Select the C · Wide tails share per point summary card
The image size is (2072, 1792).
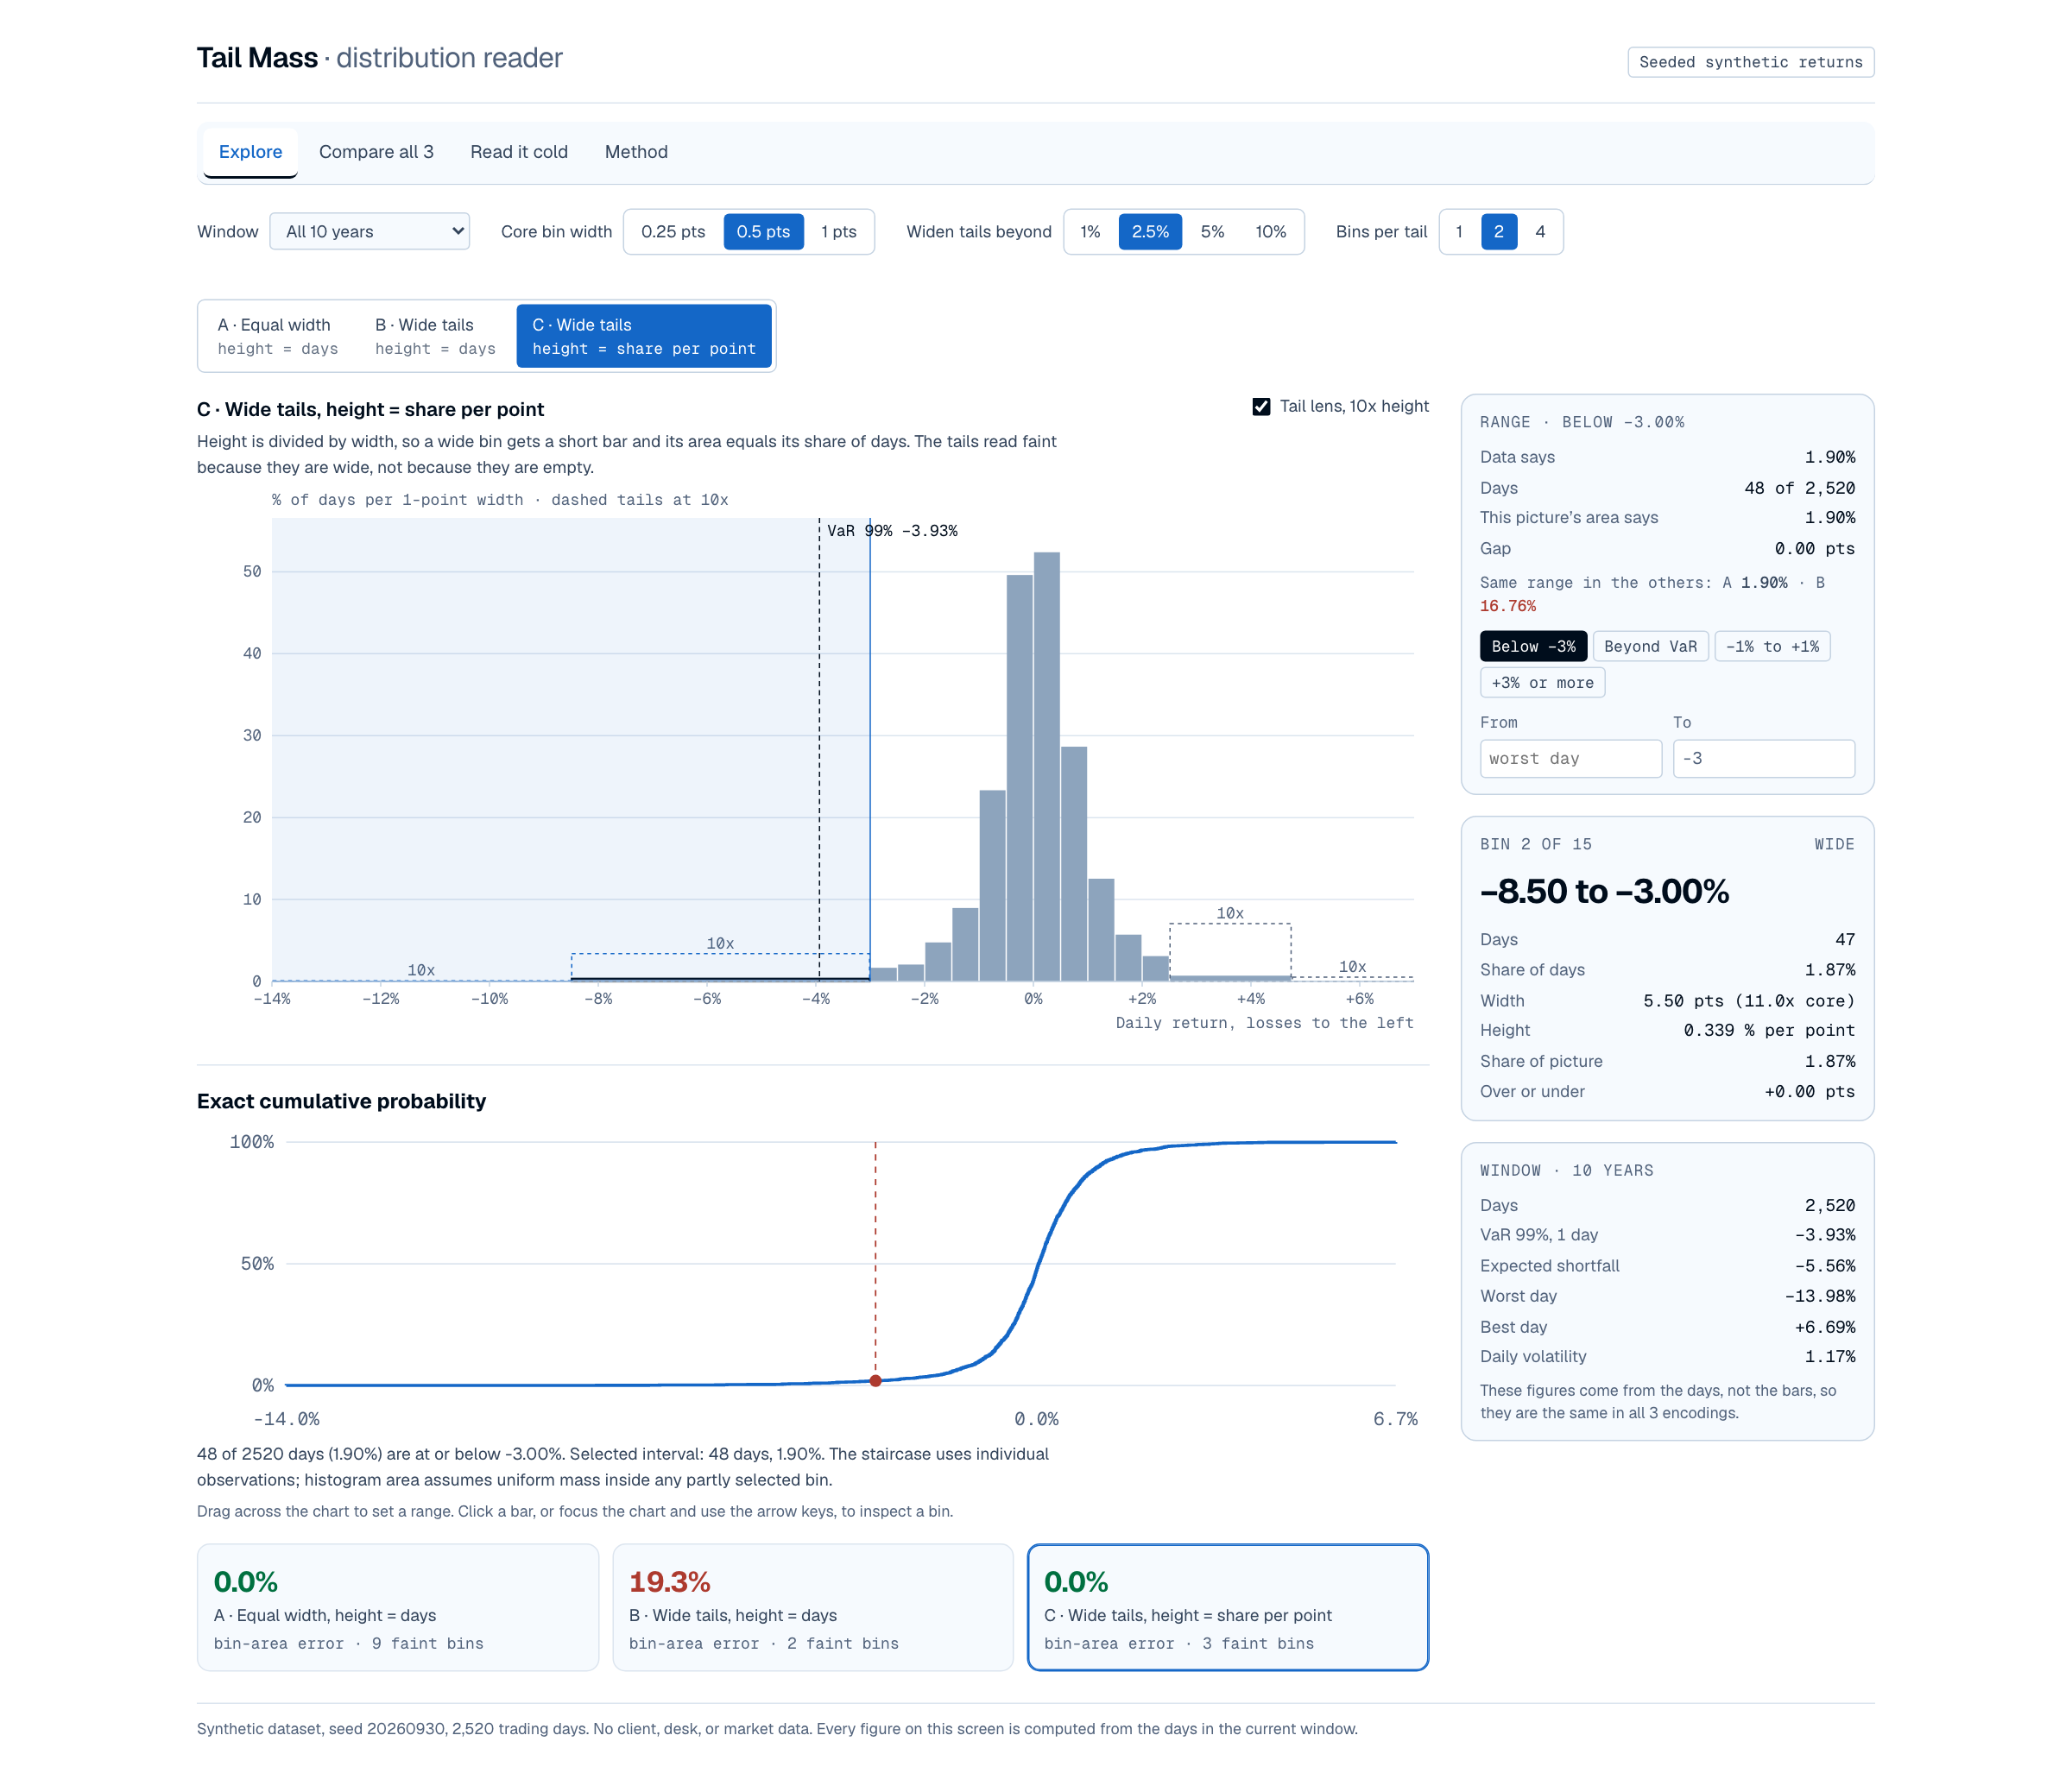1228,1607
